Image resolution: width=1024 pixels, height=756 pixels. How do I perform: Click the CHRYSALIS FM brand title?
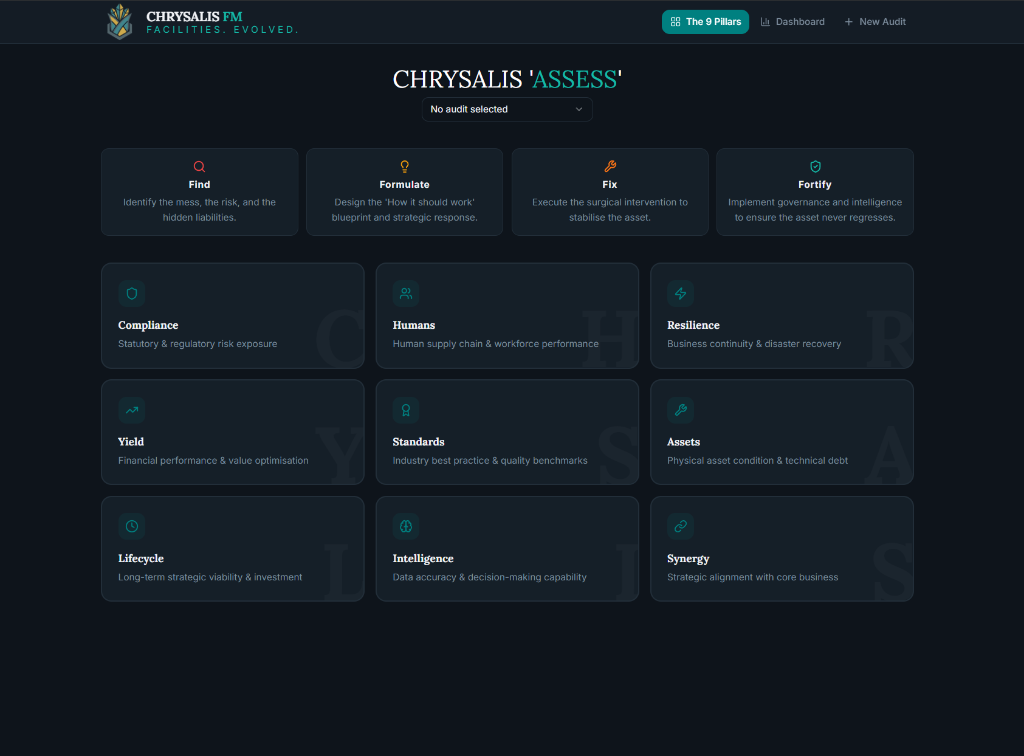pyautogui.click(x=195, y=16)
